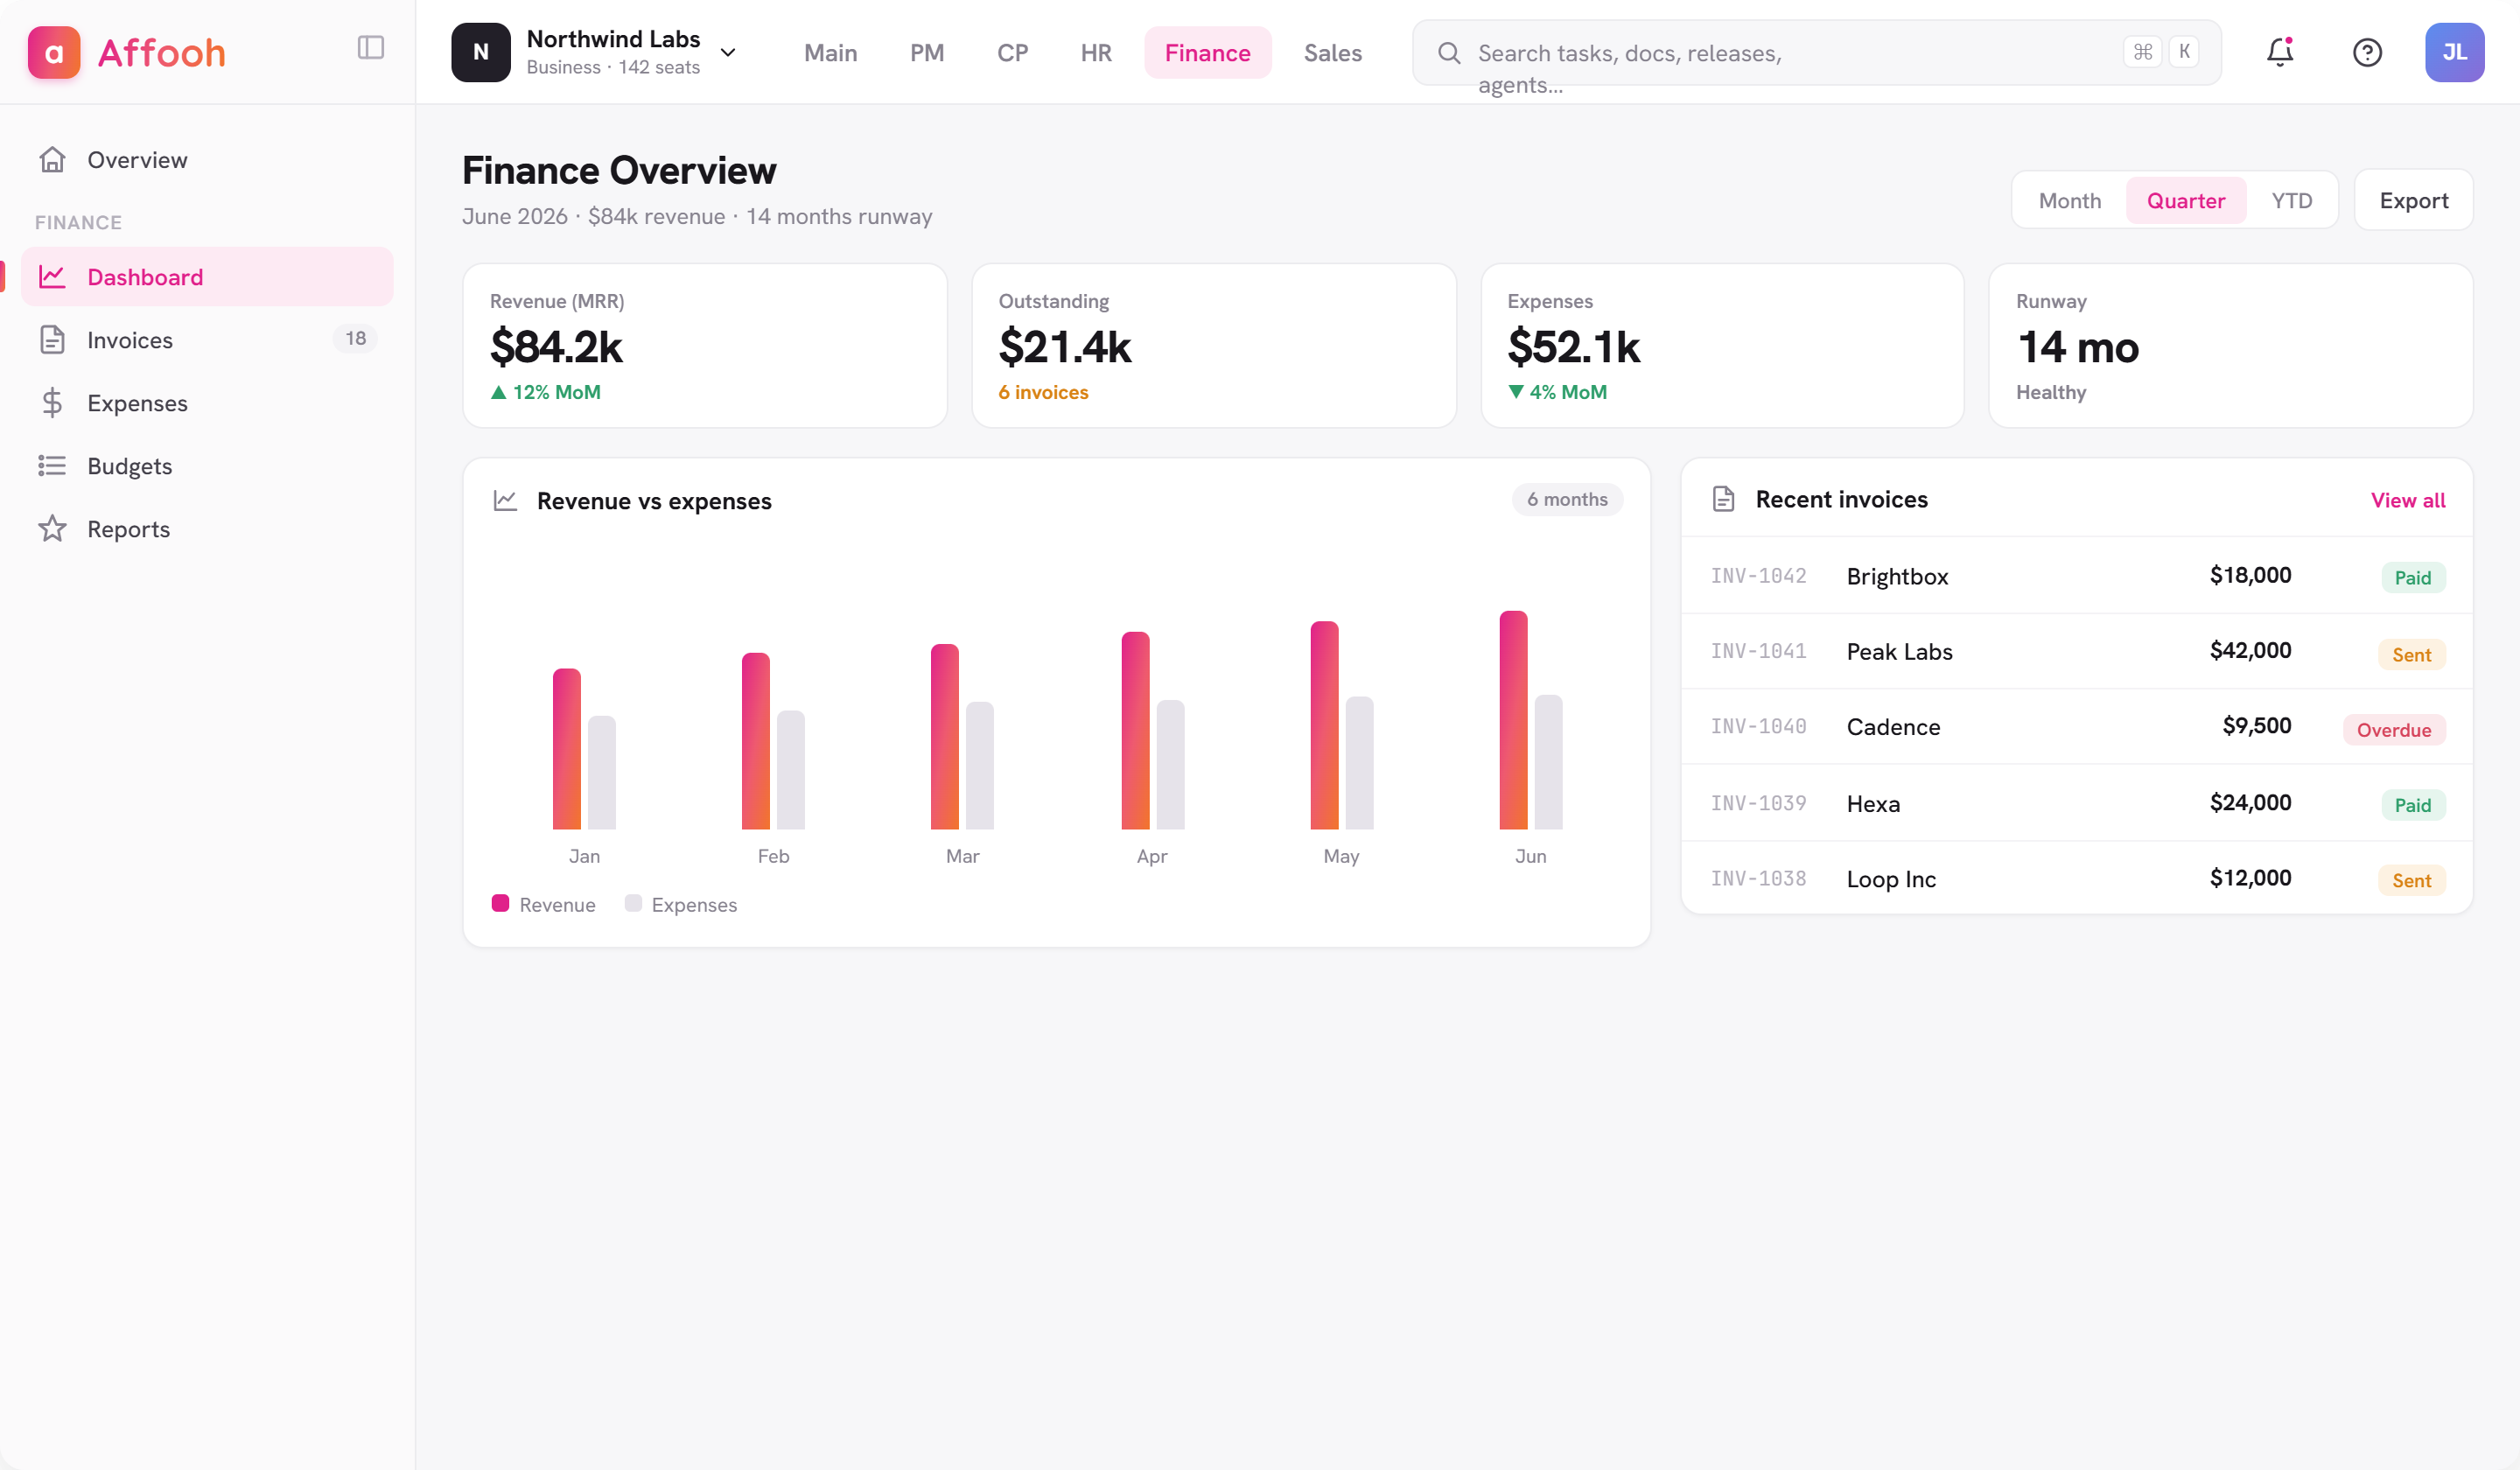The width and height of the screenshot is (2520, 1470).
Task: Switch to the Sales tab
Action: [1332, 52]
